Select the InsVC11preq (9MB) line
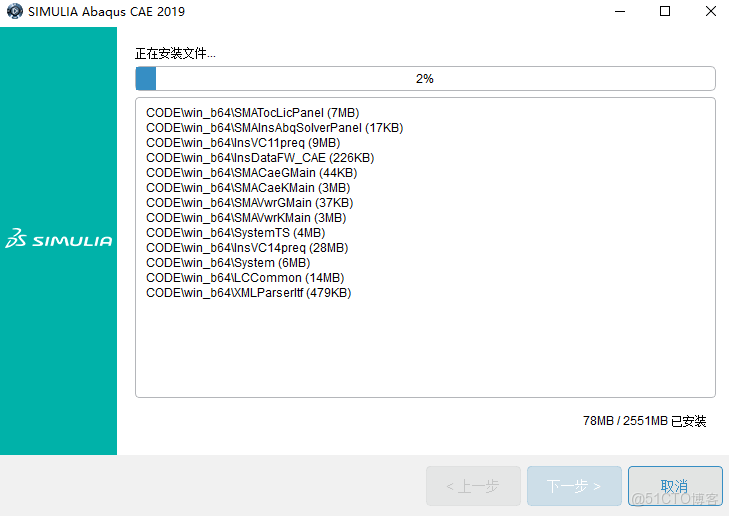The height and width of the screenshot is (516, 729). [x=243, y=143]
